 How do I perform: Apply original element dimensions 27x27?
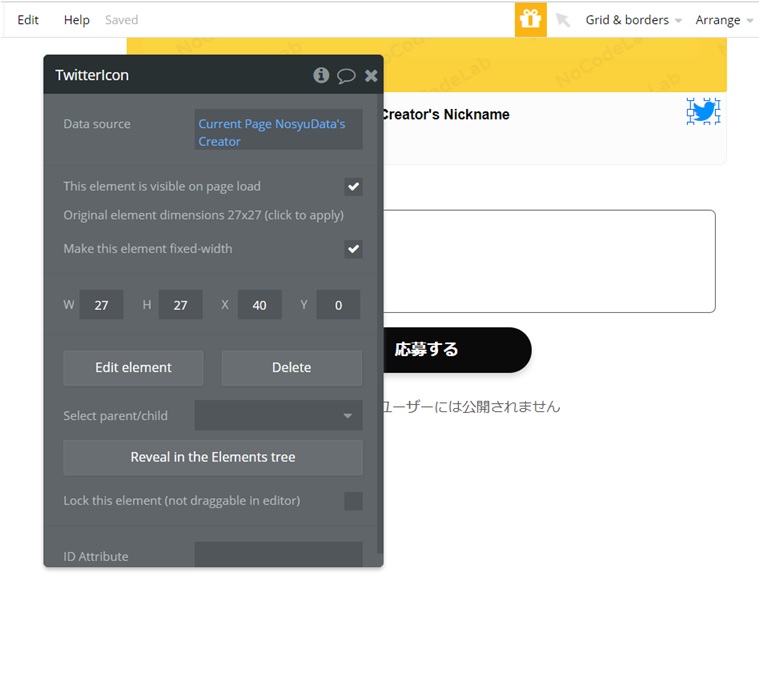pos(203,215)
